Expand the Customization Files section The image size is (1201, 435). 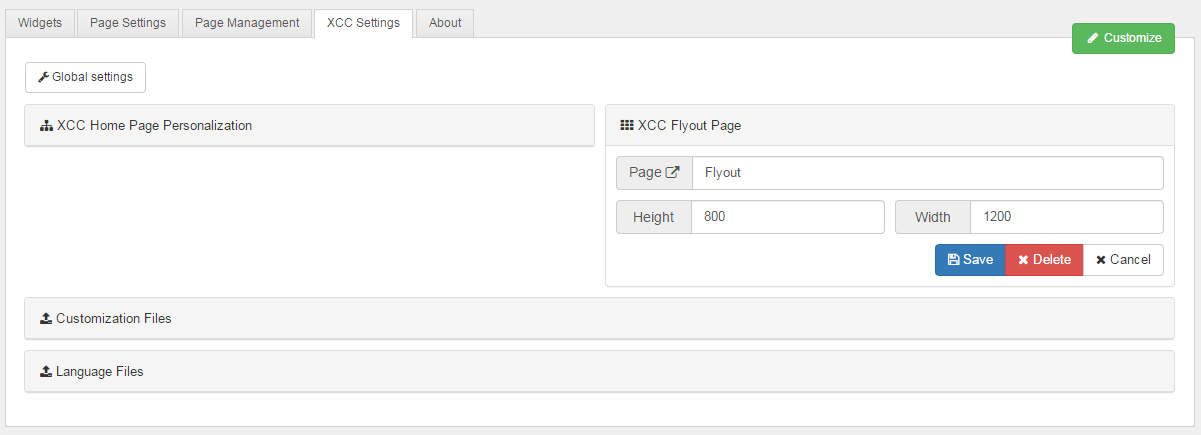(x=114, y=319)
